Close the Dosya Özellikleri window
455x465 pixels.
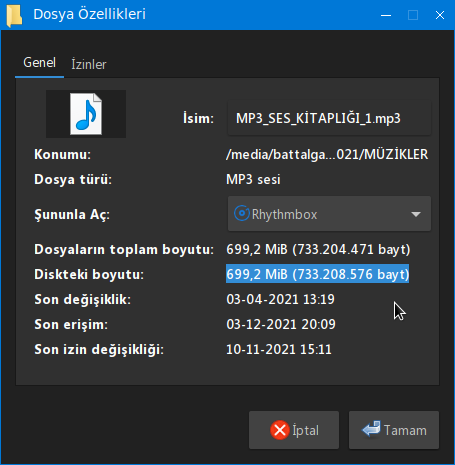click(440, 15)
